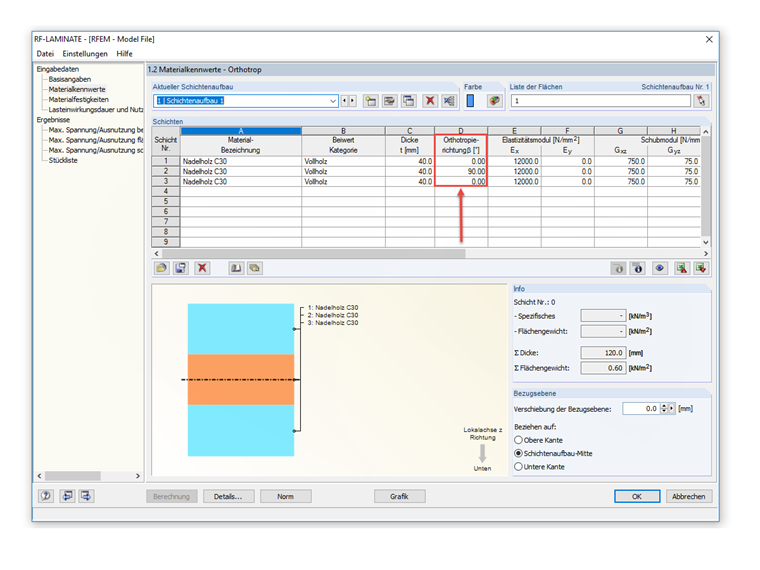Select the Obere Kante radio button

pos(518,440)
